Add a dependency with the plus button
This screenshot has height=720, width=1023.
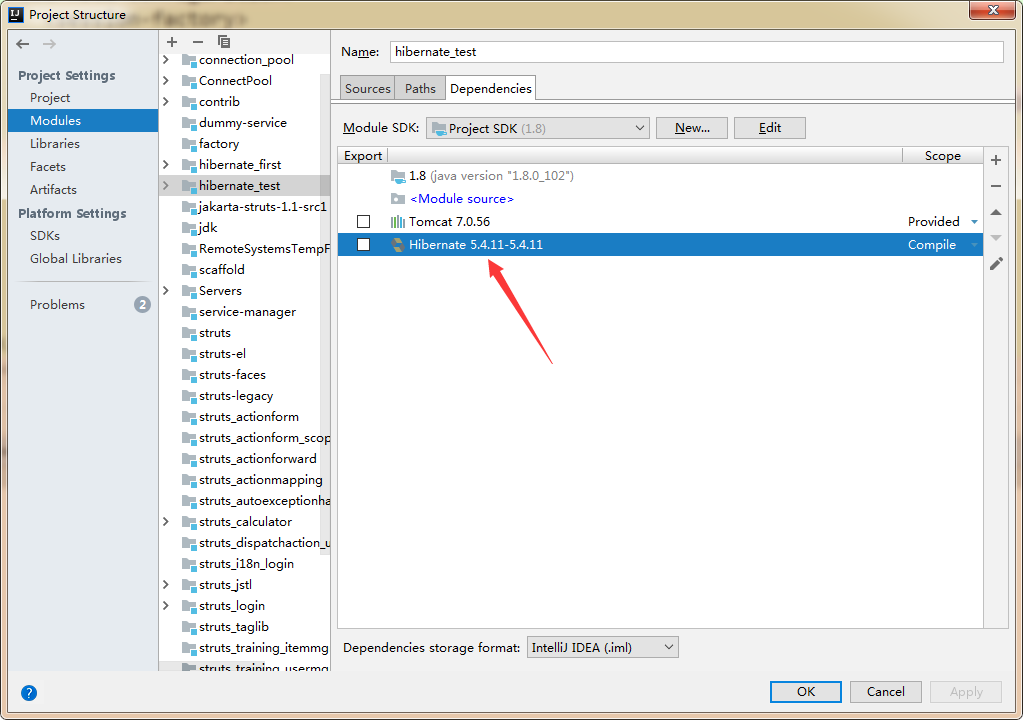pyautogui.click(x=996, y=160)
